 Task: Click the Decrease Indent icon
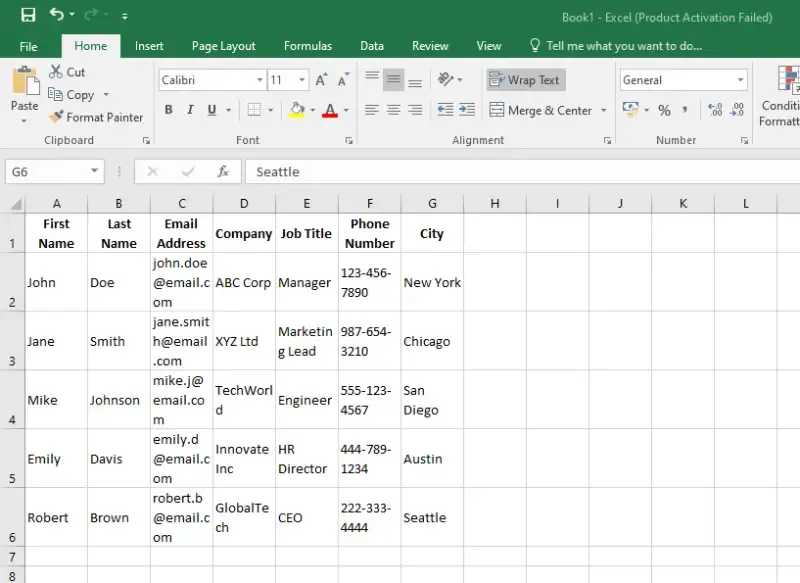click(445, 110)
